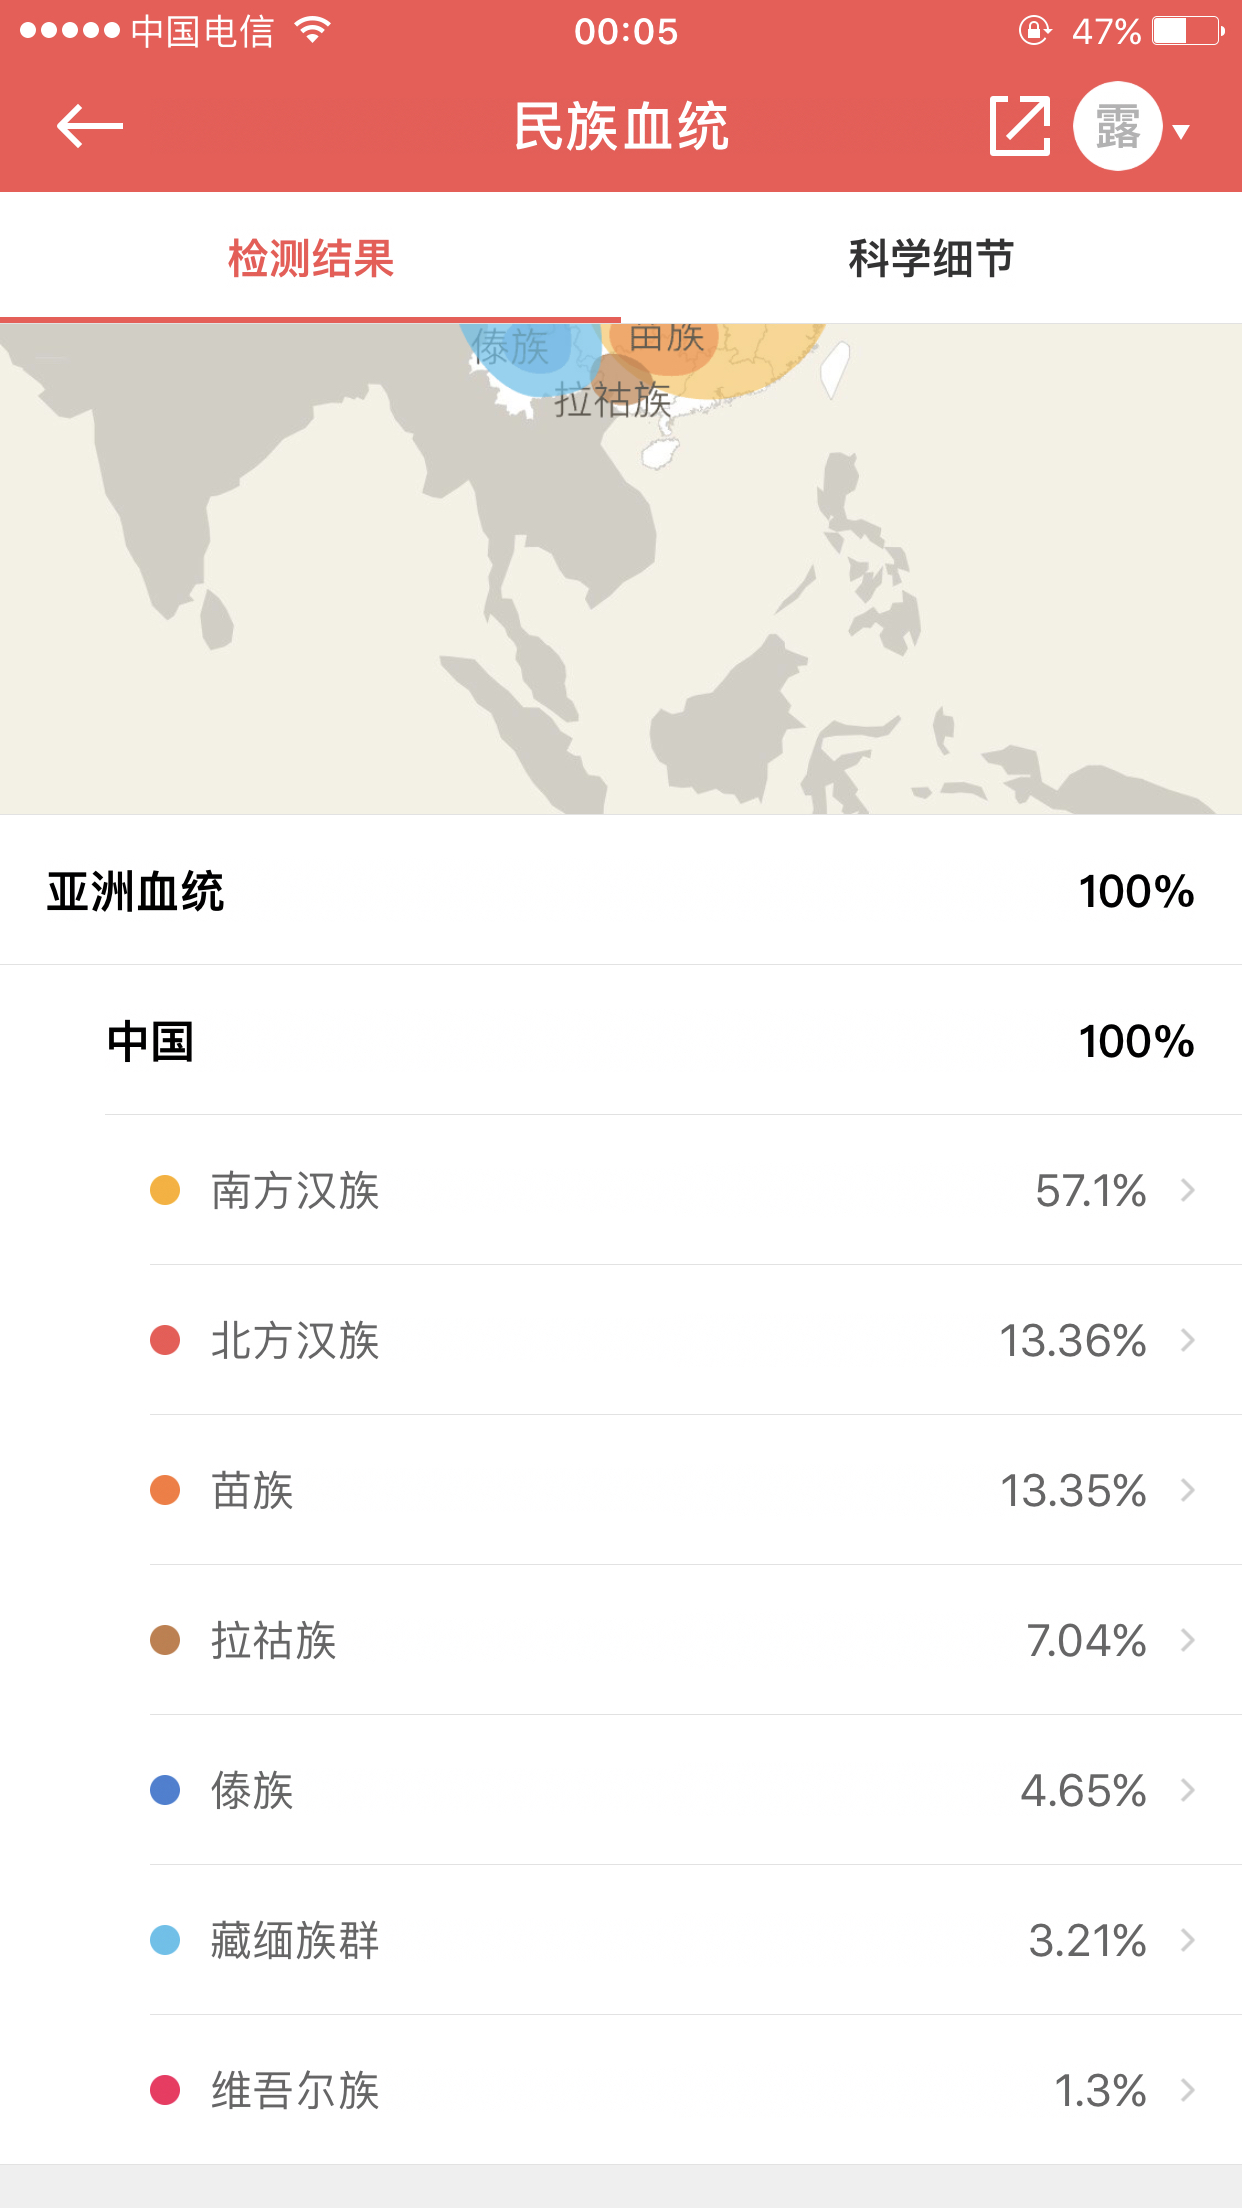This screenshot has height=2208, width=1242.
Task: Expand the 南方汉族 row chevron
Action: [1188, 1190]
